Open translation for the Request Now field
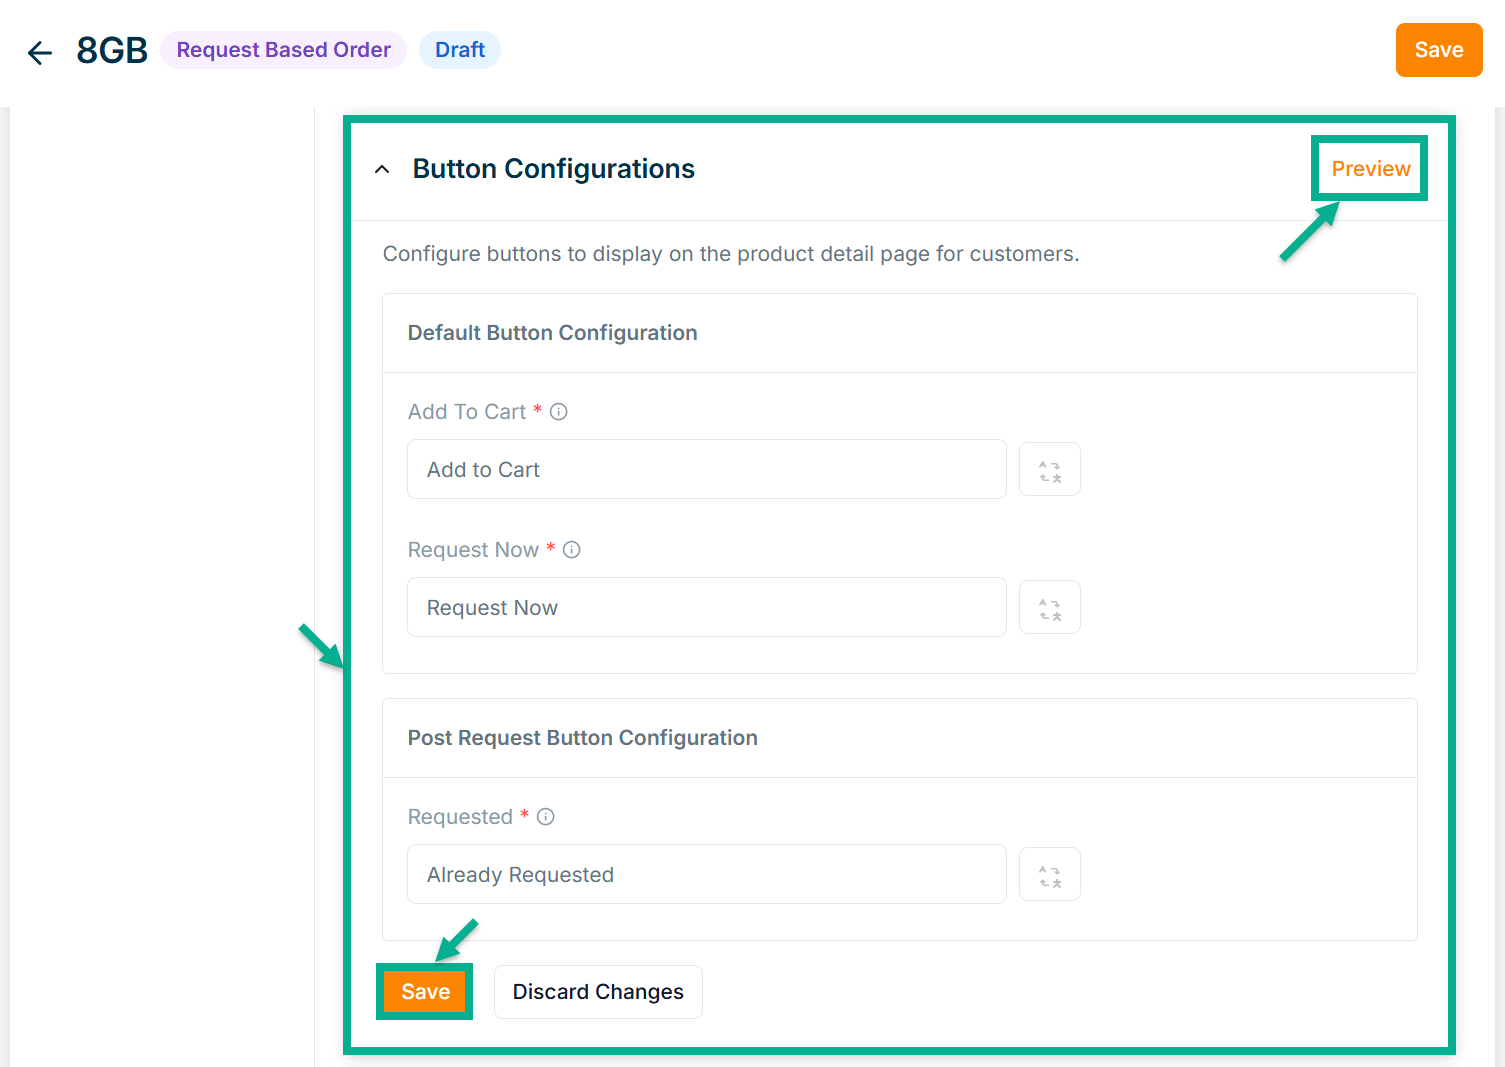 tap(1049, 608)
